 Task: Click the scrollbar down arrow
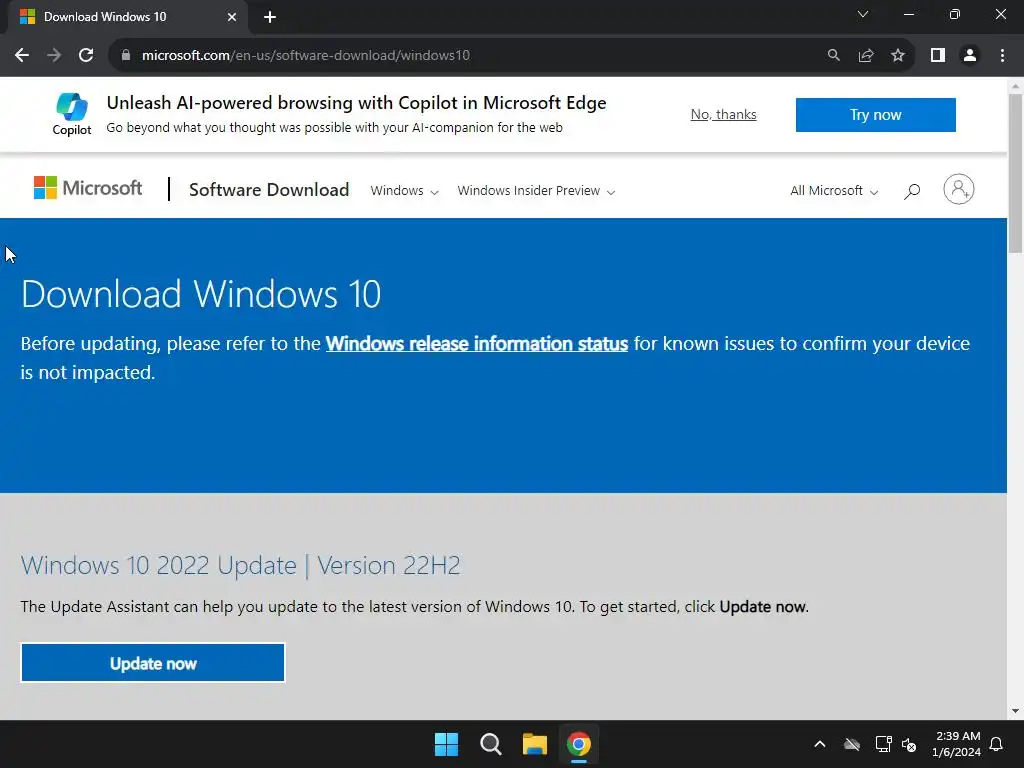pos(1015,711)
